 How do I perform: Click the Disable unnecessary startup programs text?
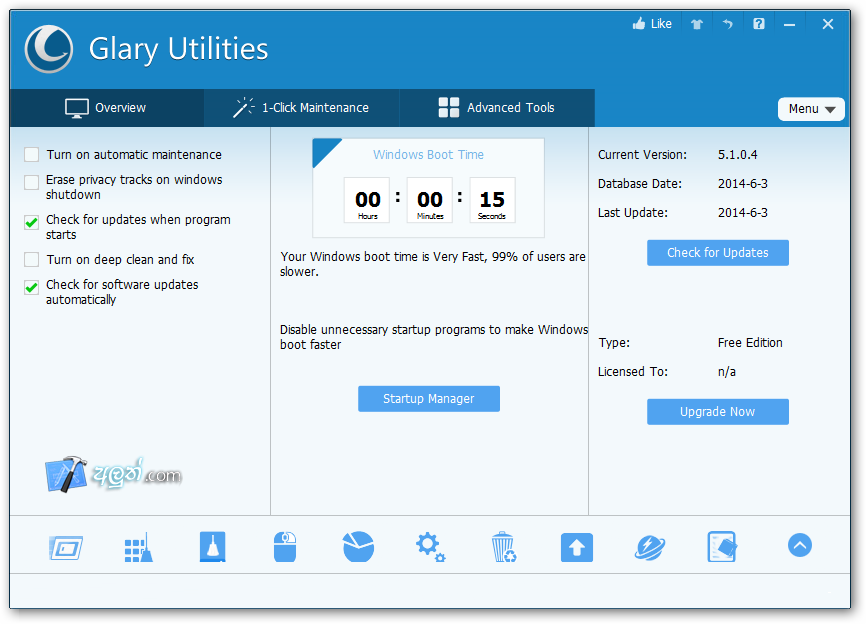(x=434, y=337)
